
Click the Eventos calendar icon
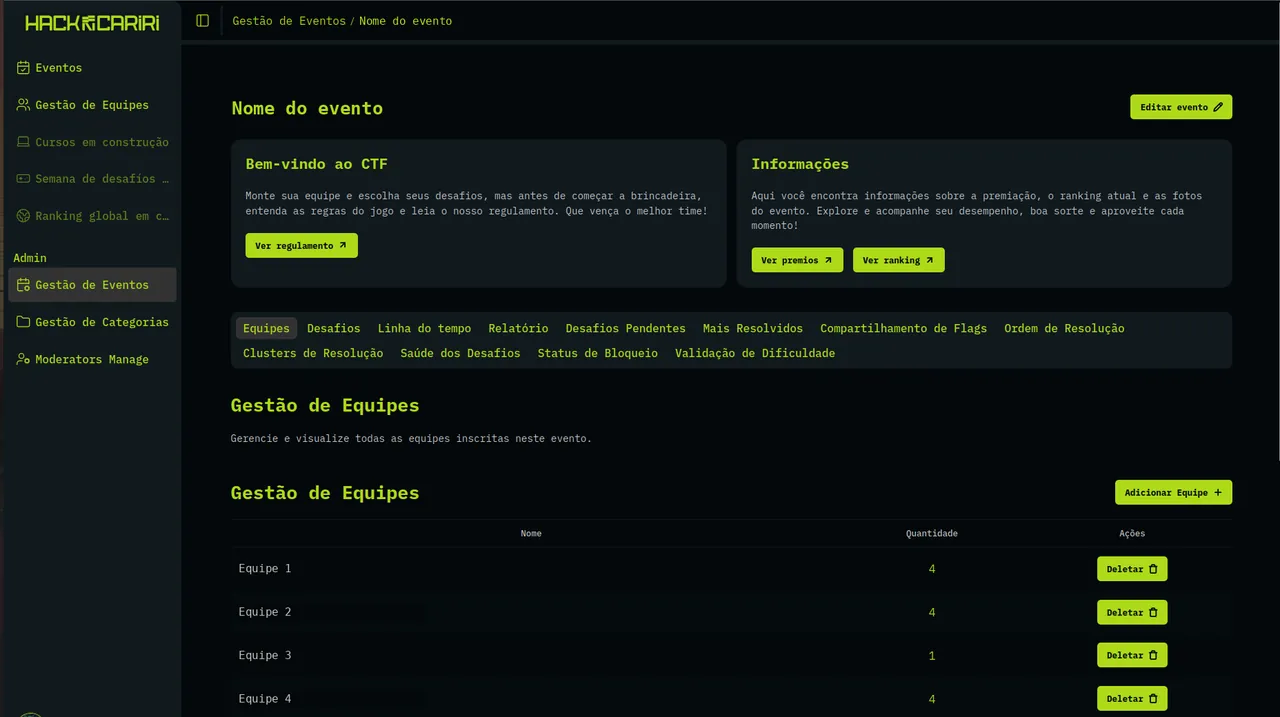click(x=24, y=68)
